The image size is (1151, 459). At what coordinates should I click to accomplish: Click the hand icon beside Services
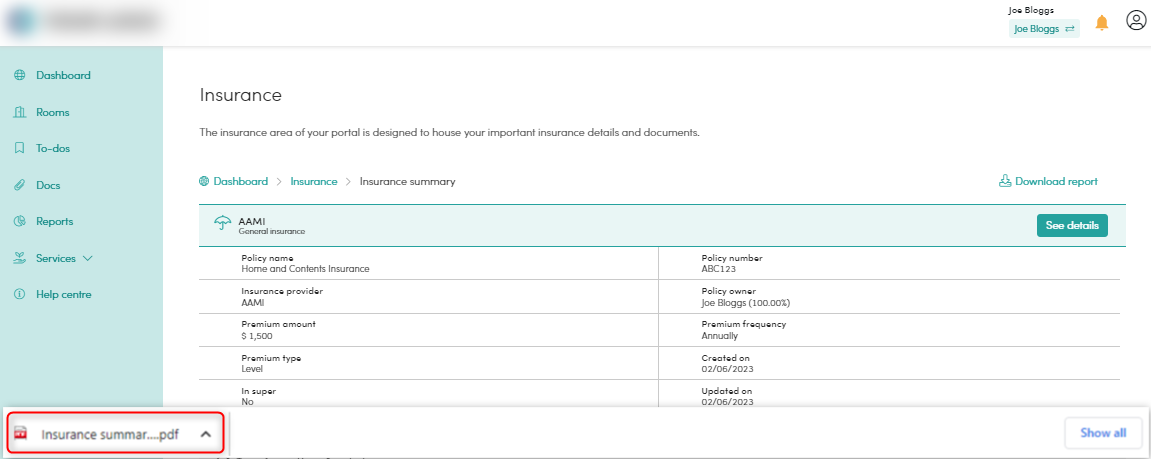[20, 259]
